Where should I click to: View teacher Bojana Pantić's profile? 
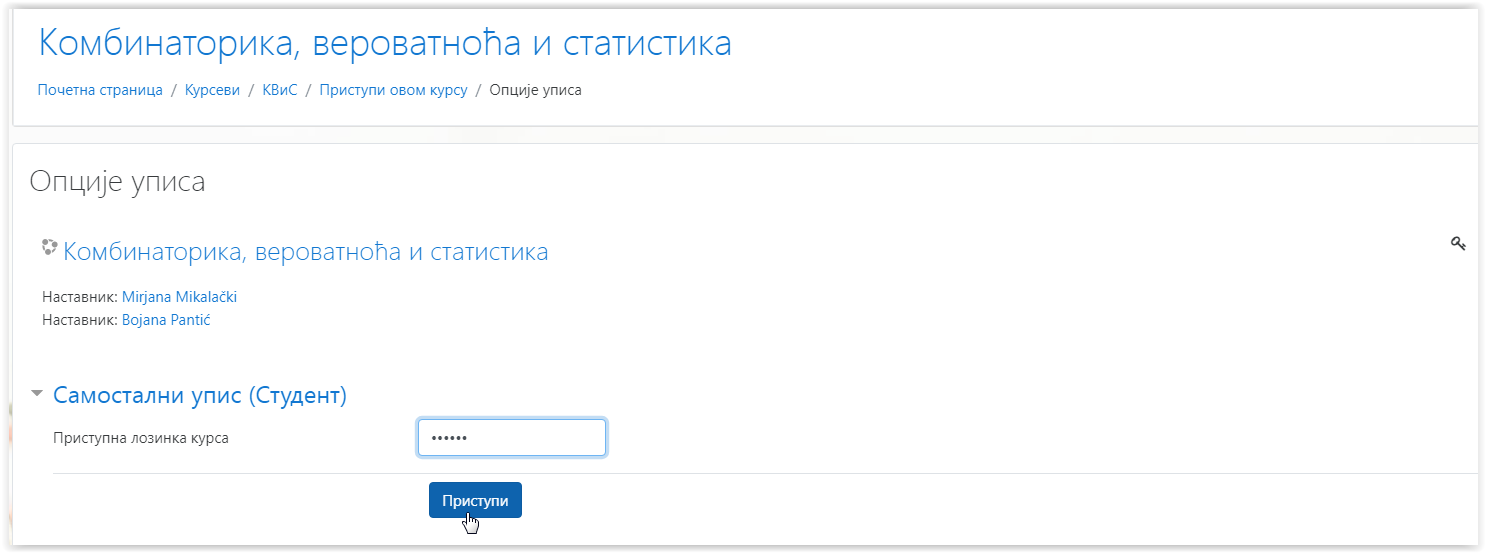click(x=166, y=320)
